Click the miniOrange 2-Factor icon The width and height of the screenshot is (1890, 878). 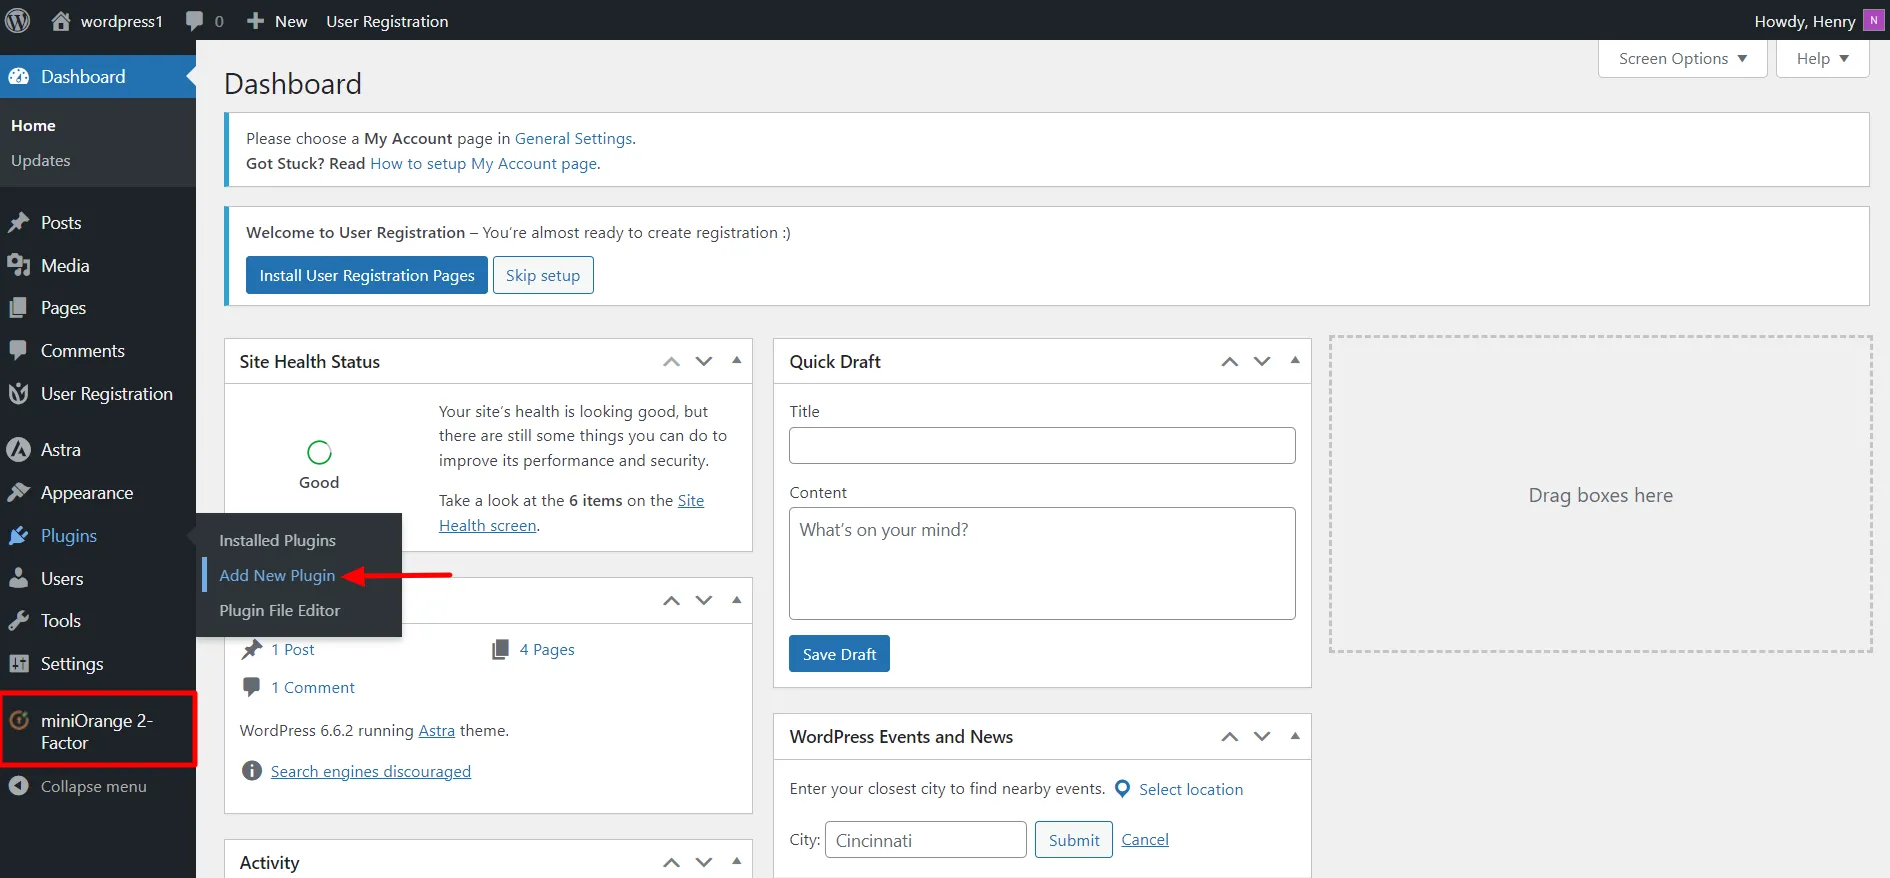coord(19,720)
